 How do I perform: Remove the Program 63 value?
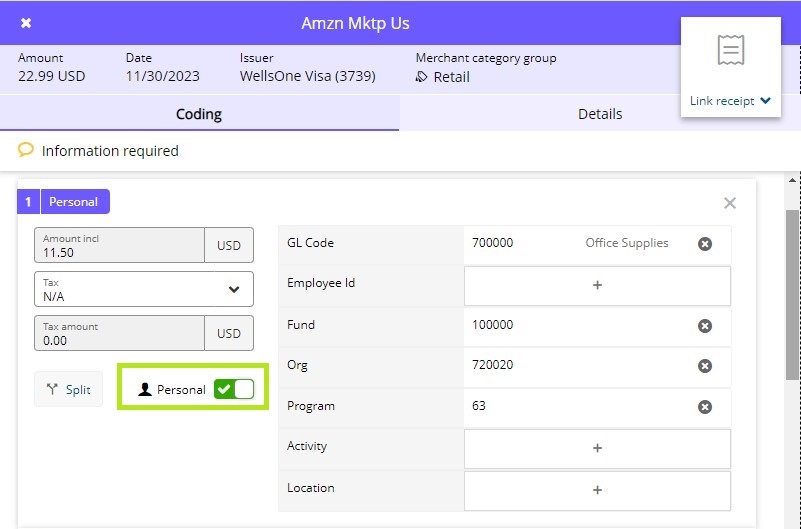[704, 407]
